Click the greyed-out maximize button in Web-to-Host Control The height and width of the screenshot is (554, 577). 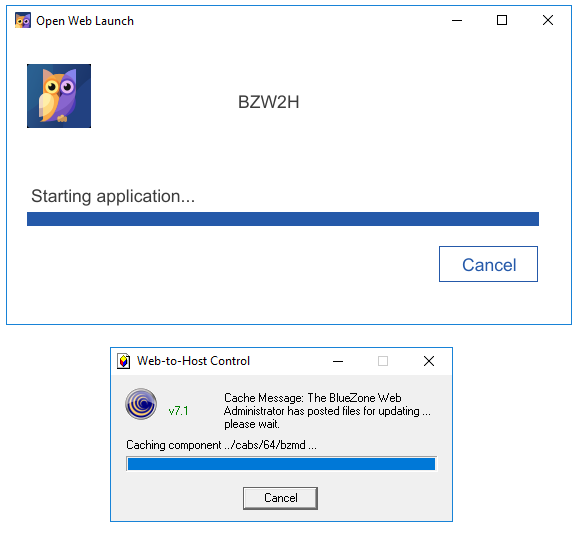pos(383,361)
